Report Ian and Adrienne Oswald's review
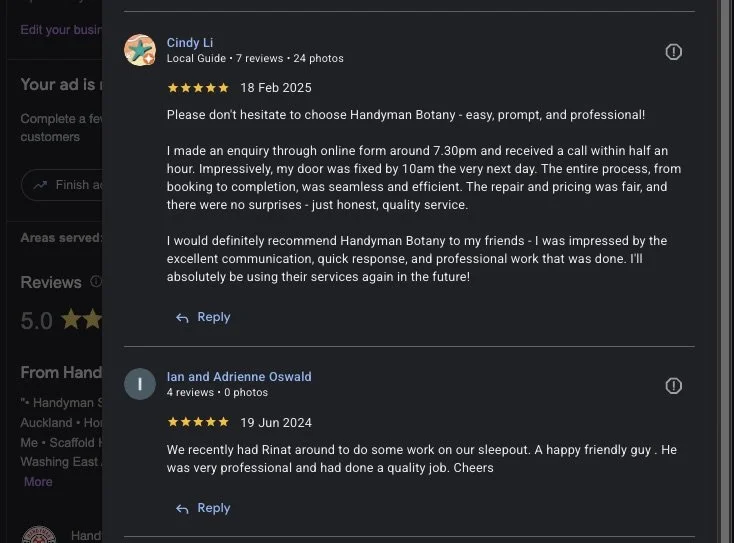 pos(673,386)
